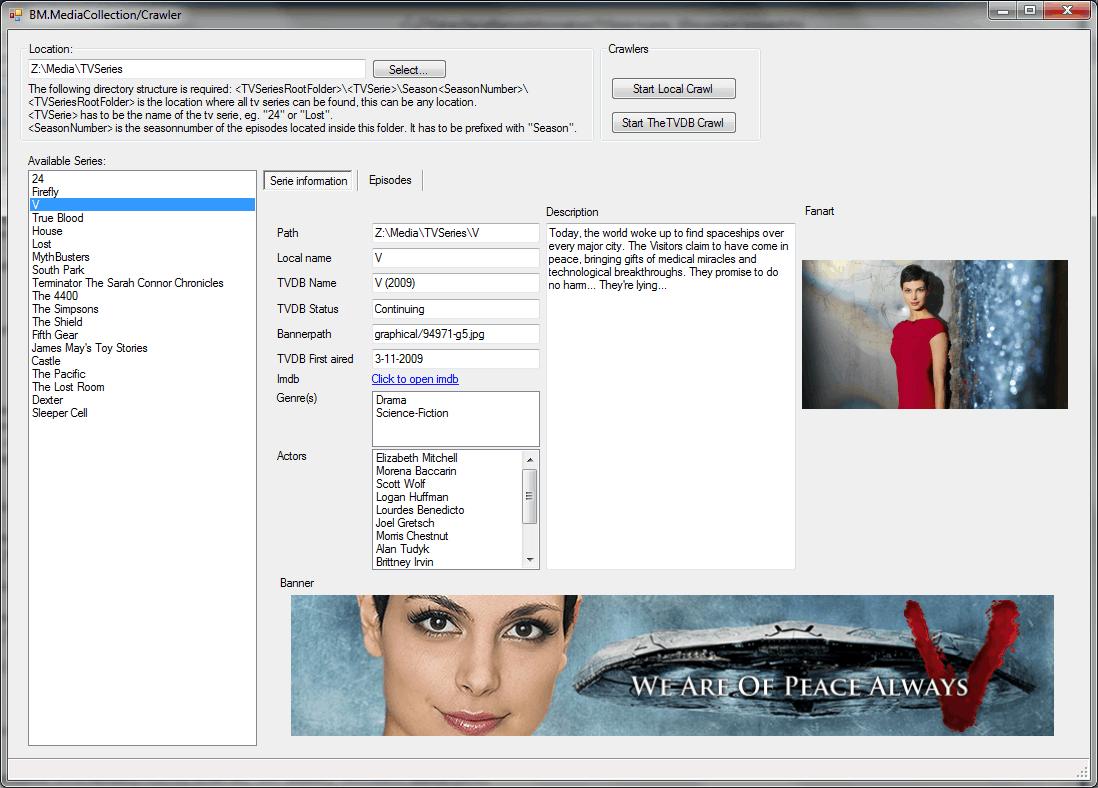Select actor Morris Chestnut
Image resolution: width=1098 pixels, height=788 pixels.
point(448,536)
